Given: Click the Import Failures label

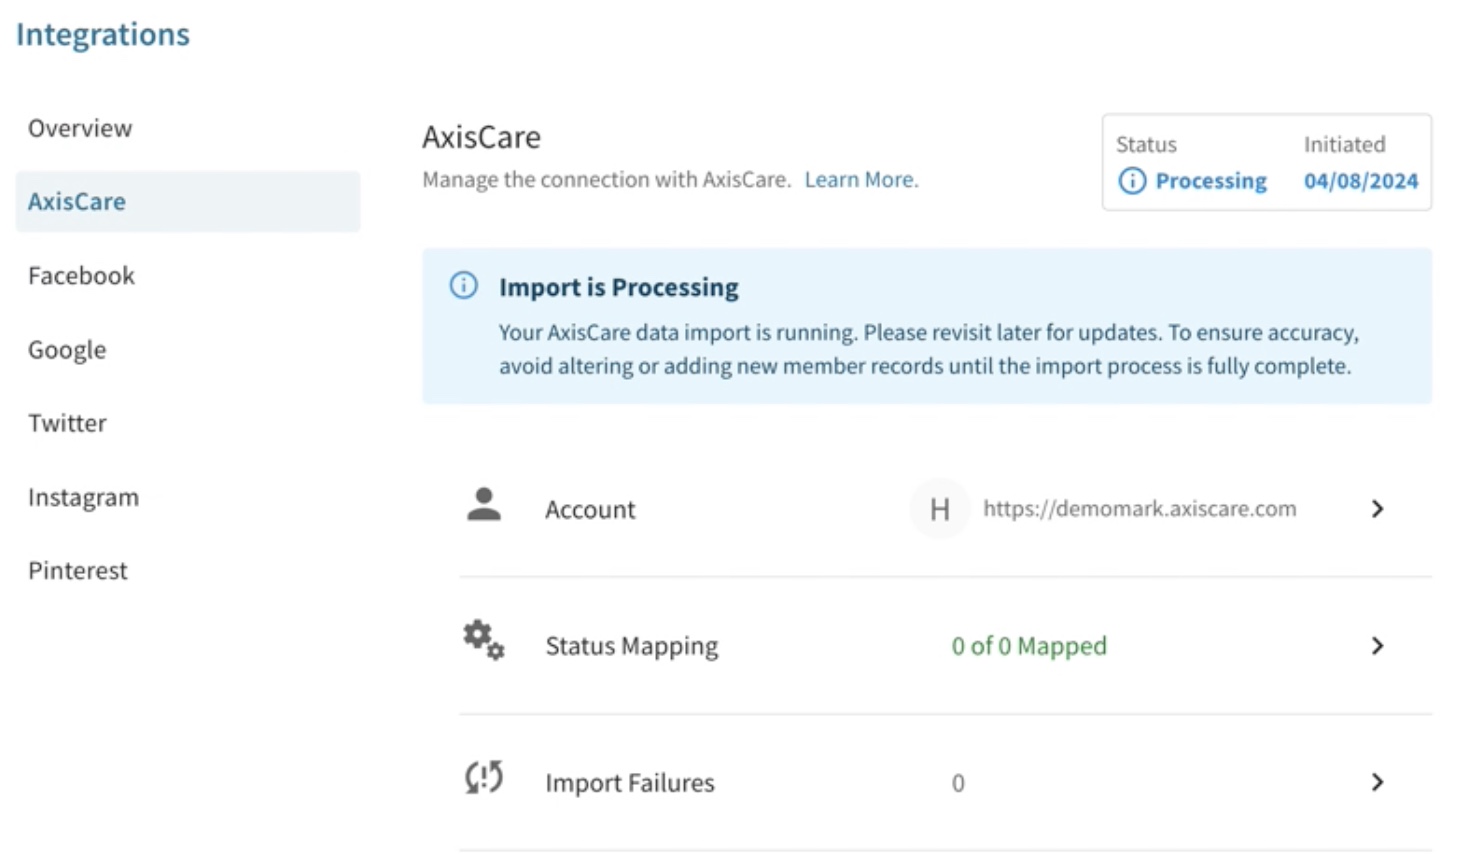Looking at the screenshot, I should 630,783.
